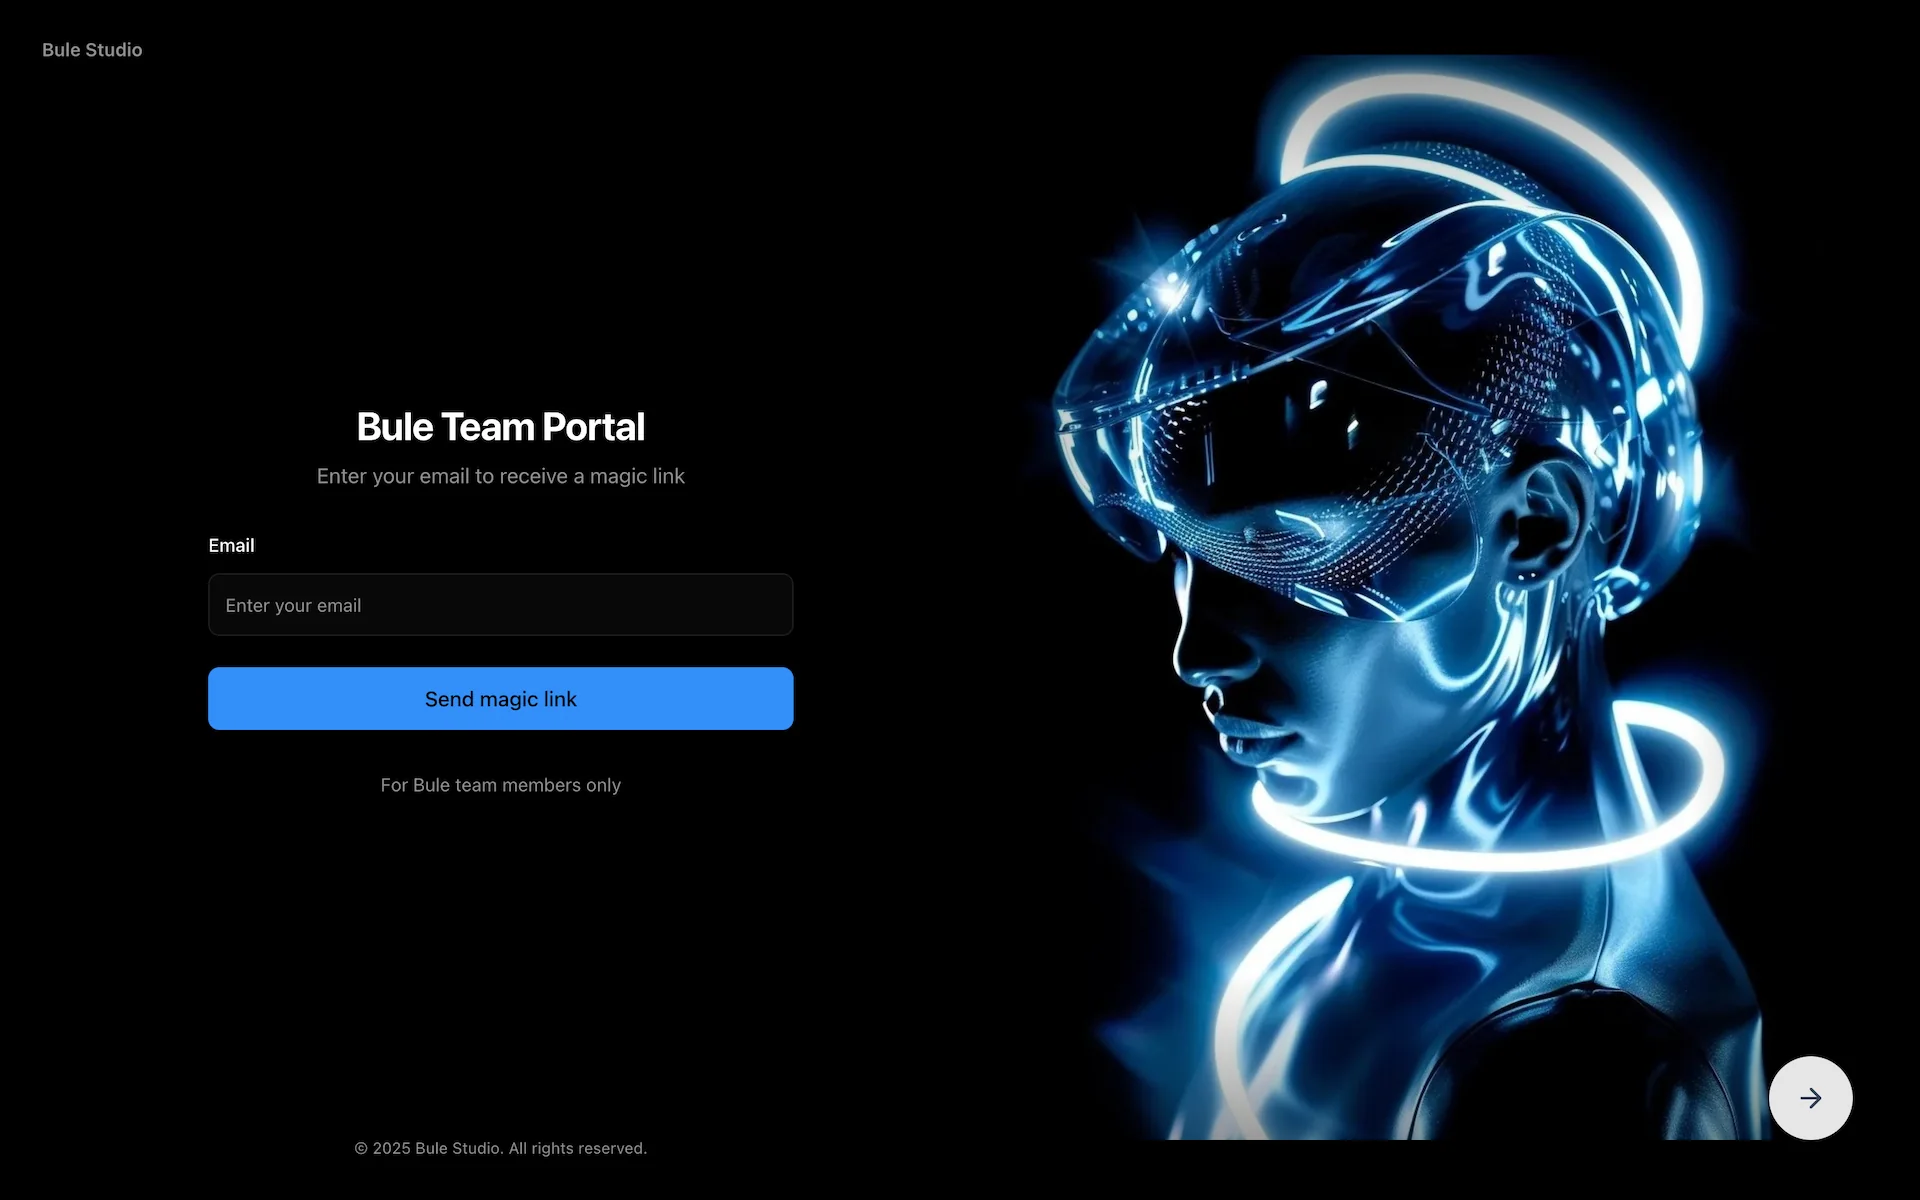Click the Email field label

231,546
